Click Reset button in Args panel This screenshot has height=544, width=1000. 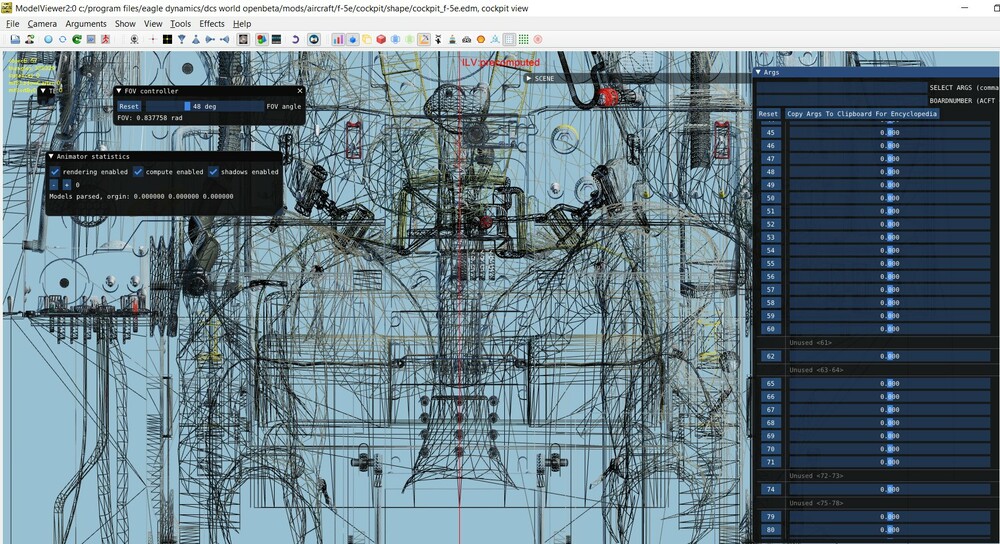coord(768,114)
